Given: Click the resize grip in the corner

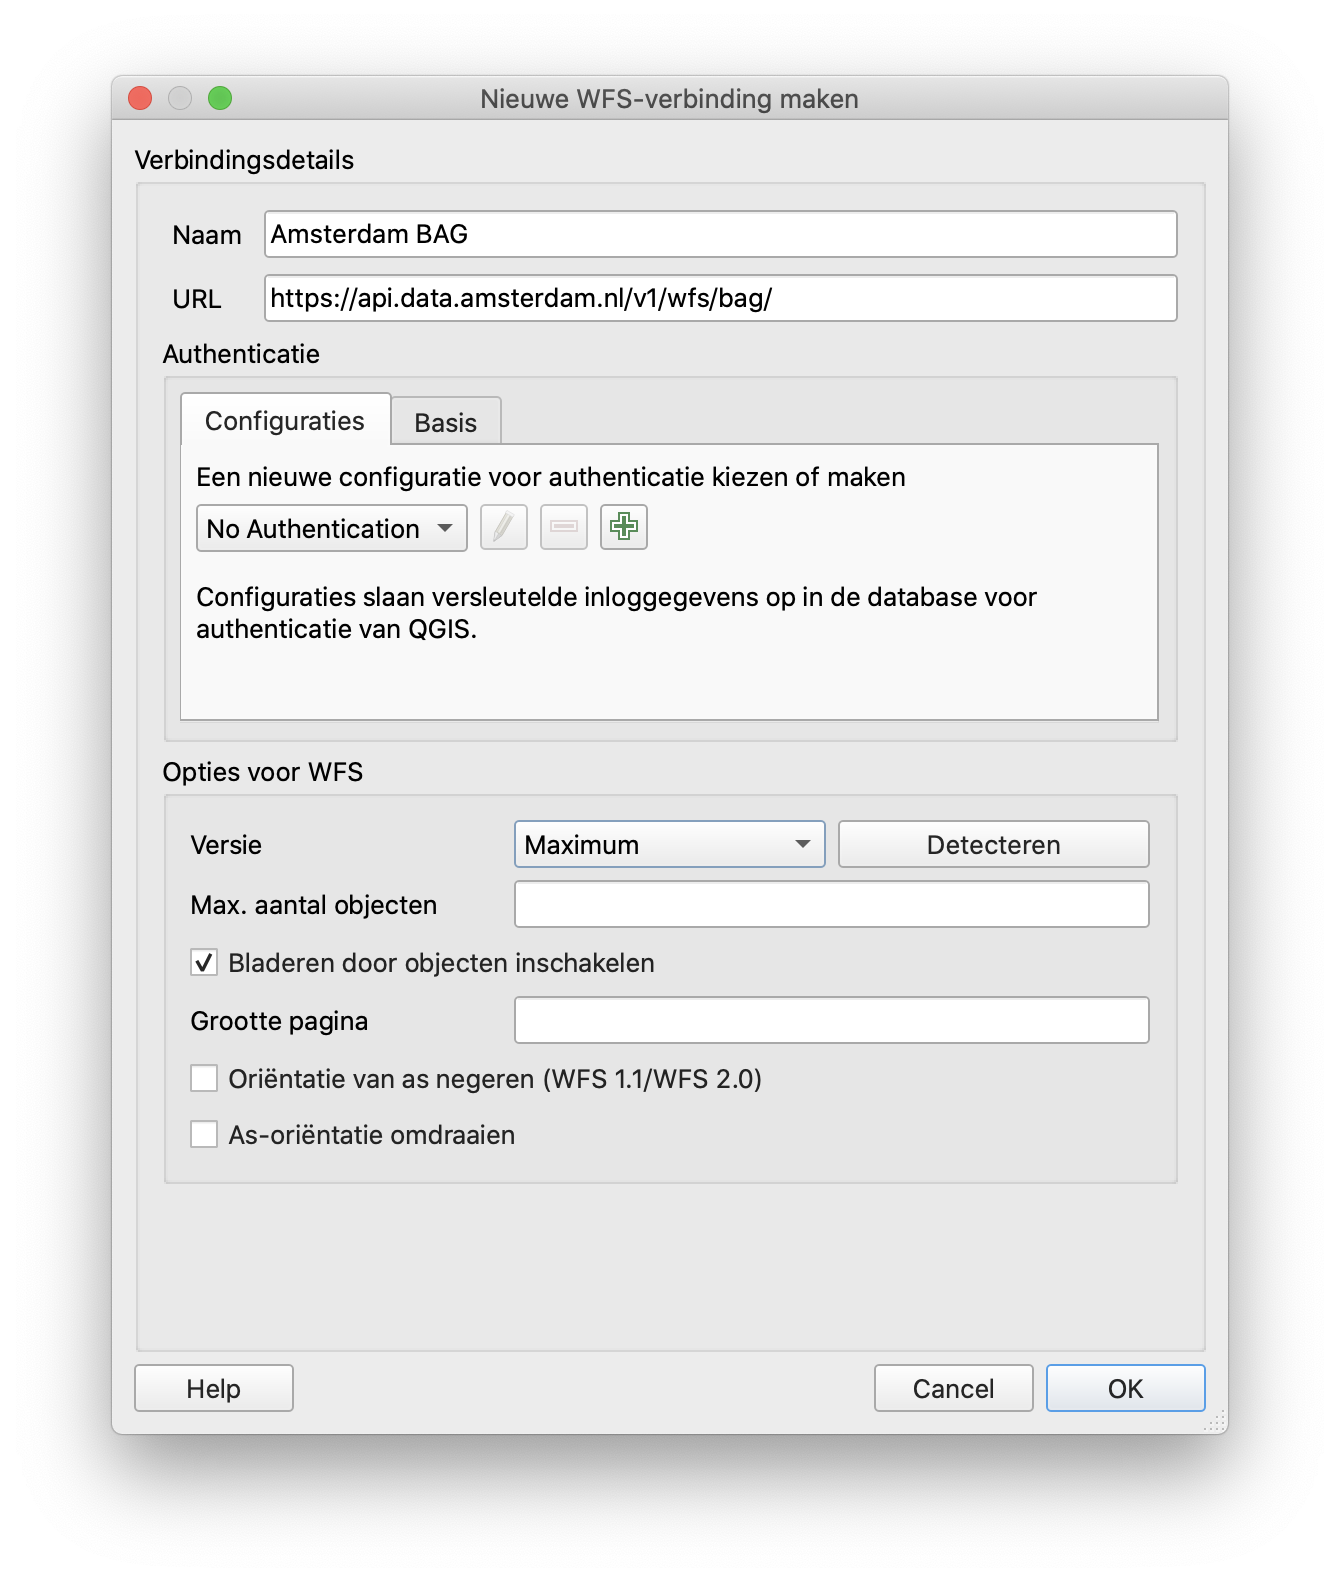Looking at the screenshot, I should 1216,1422.
